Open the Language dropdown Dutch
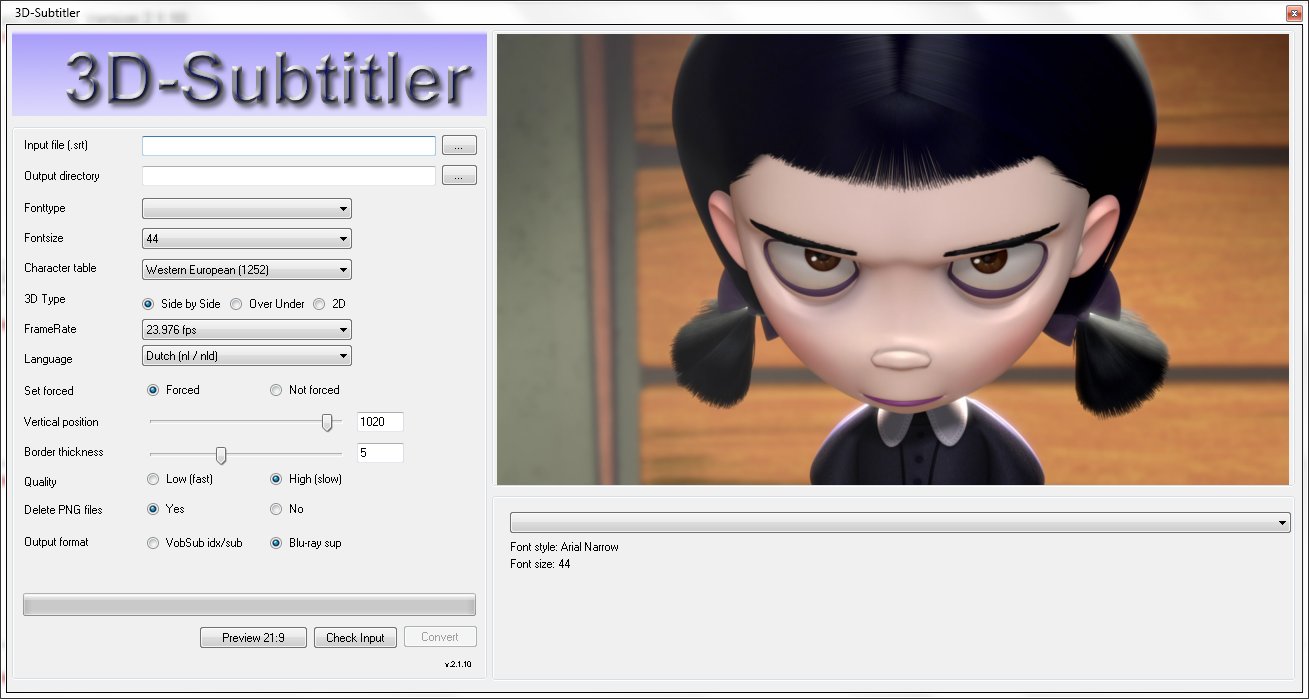The width and height of the screenshot is (1309, 699). tap(247, 356)
